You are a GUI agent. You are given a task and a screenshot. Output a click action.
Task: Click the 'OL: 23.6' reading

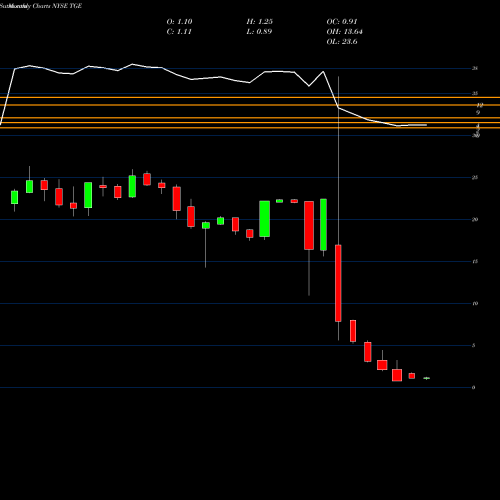click(x=342, y=42)
